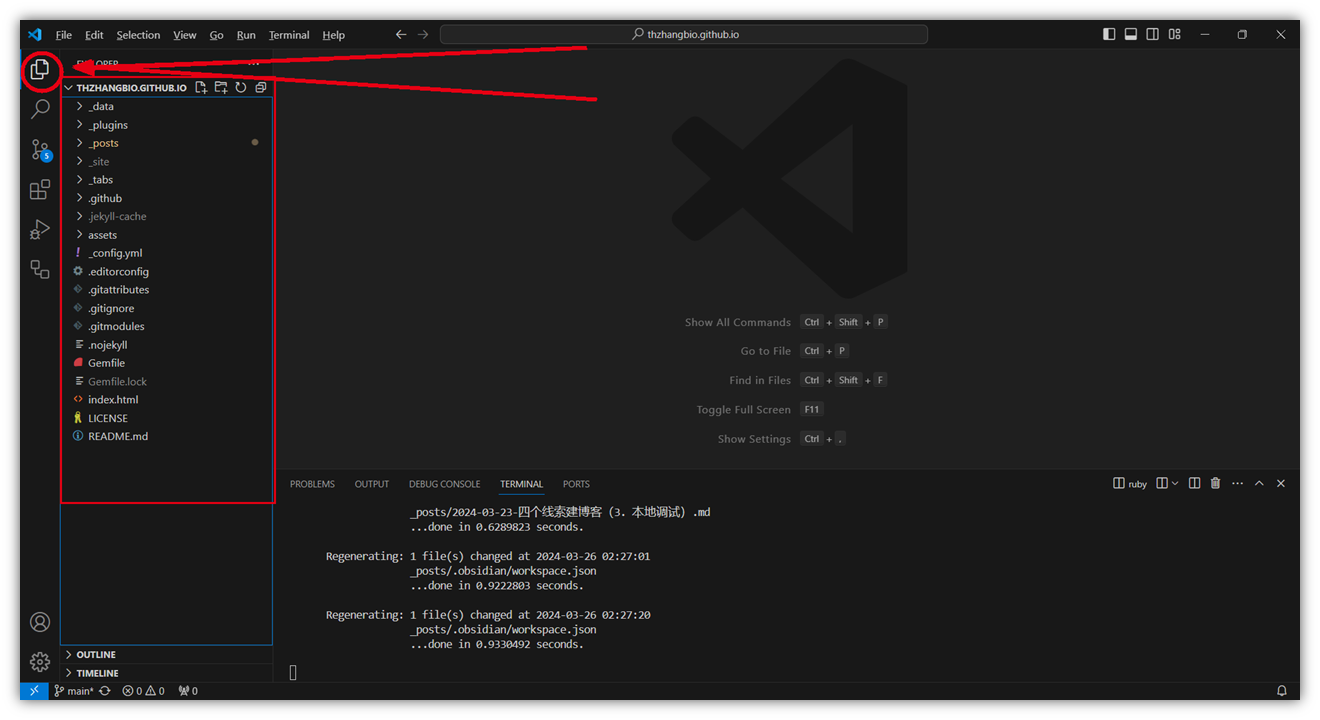Expand the _tabs folder
Viewport: 1320px width, 720px height.
pos(167,180)
